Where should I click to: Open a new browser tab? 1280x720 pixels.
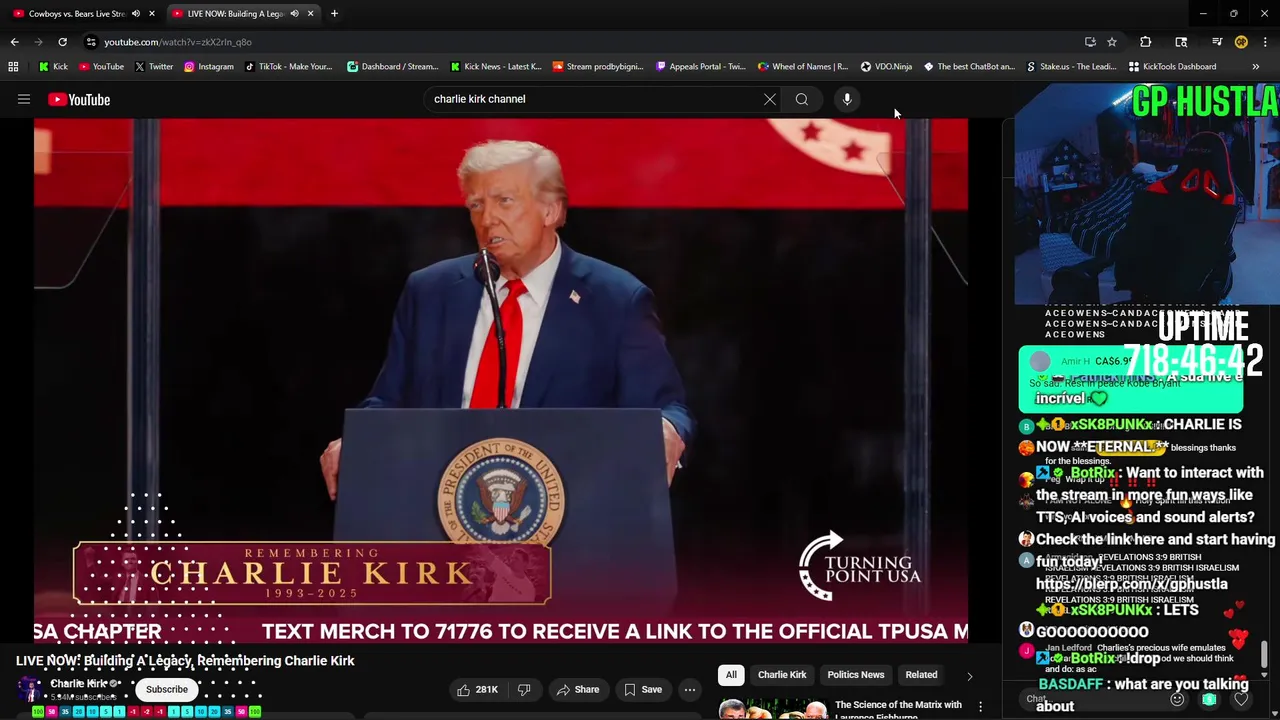click(334, 13)
